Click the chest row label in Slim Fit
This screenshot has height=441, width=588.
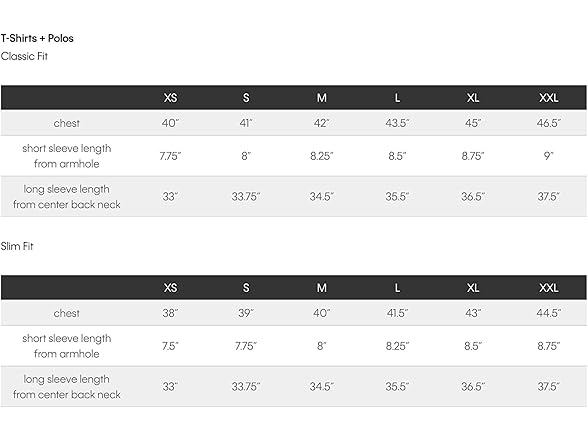click(67, 313)
